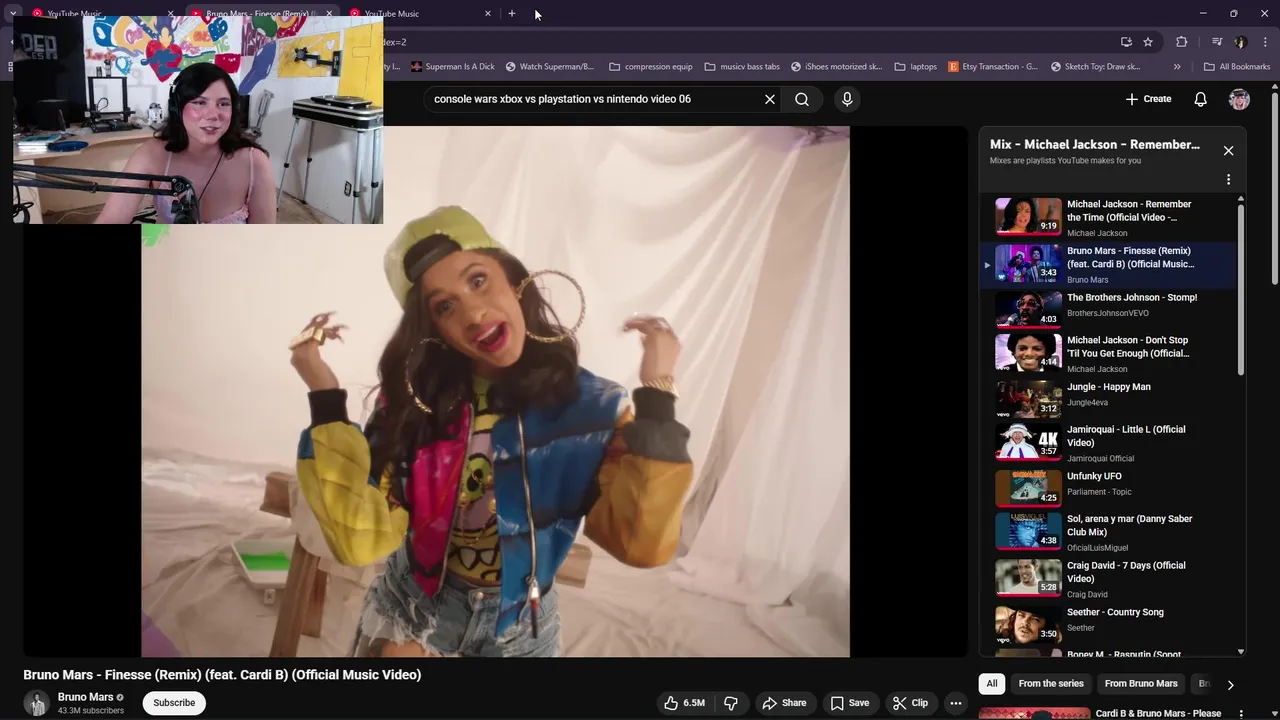Open Chrome three-dot menu
1280x720 pixels.
tap(1266, 42)
